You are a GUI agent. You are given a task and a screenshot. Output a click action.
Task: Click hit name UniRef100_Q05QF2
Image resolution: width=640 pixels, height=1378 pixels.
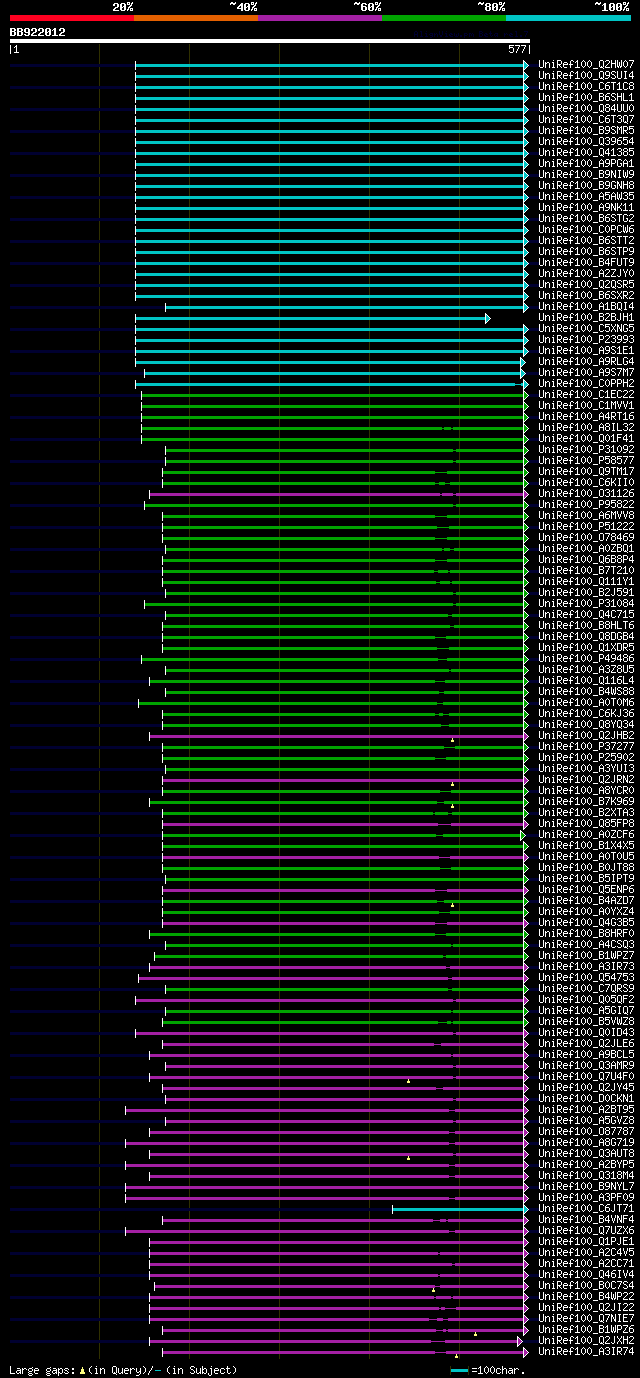[x=586, y=999]
